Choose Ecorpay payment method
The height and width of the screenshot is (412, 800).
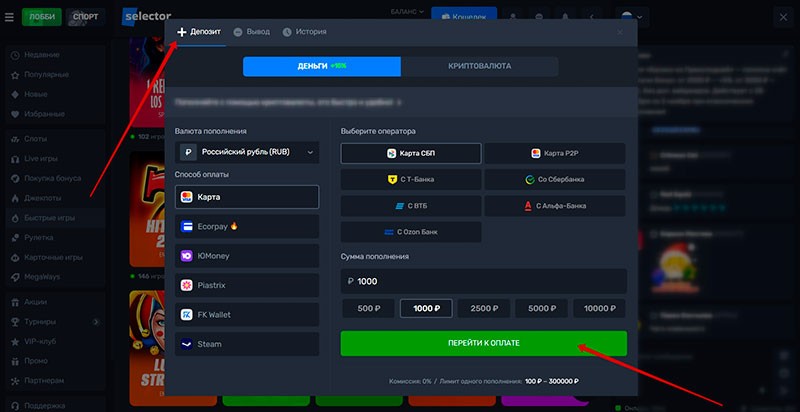point(246,227)
